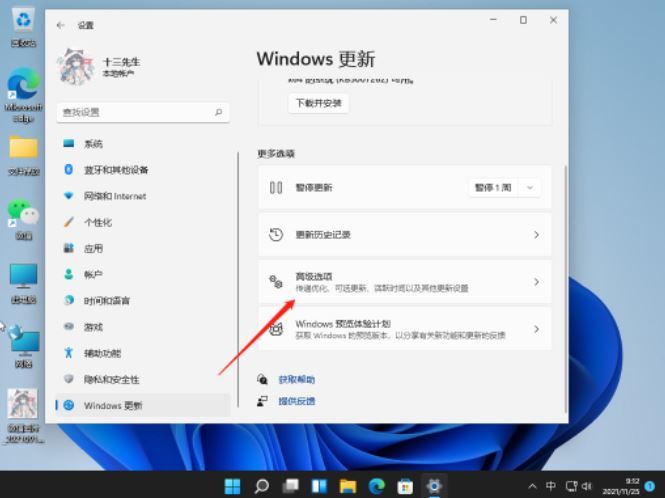Viewport: 665px width, 498px height.
Task: Click the 查找设置 search field
Action: tap(135, 113)
